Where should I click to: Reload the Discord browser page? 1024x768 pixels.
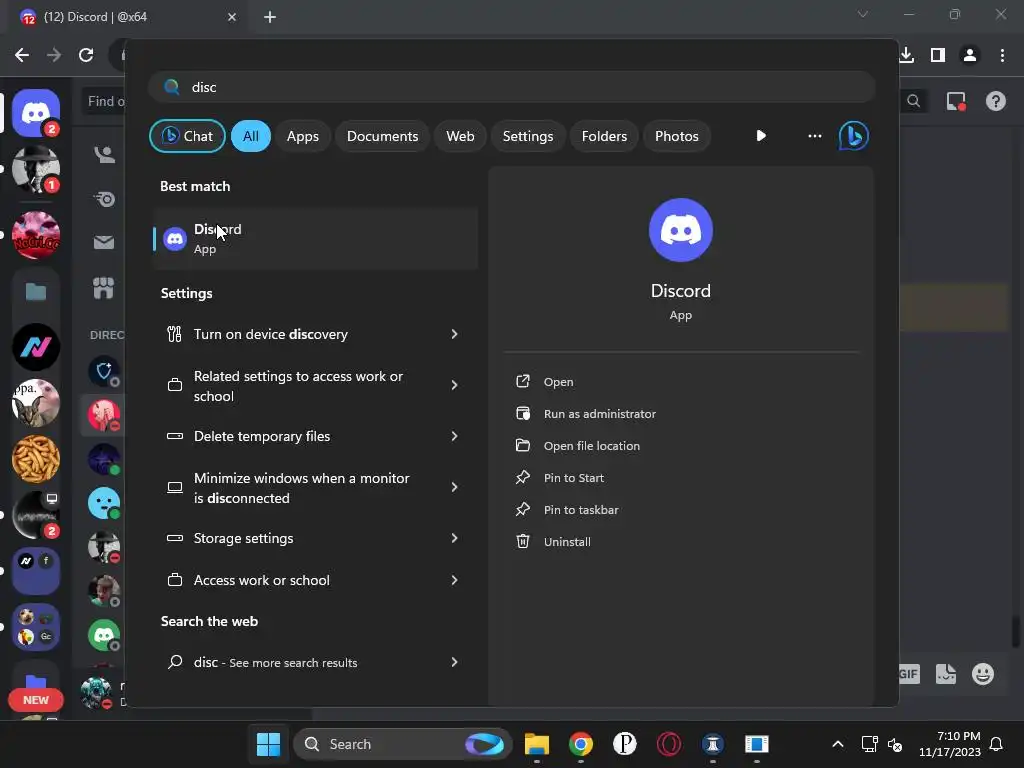[86, 55]
